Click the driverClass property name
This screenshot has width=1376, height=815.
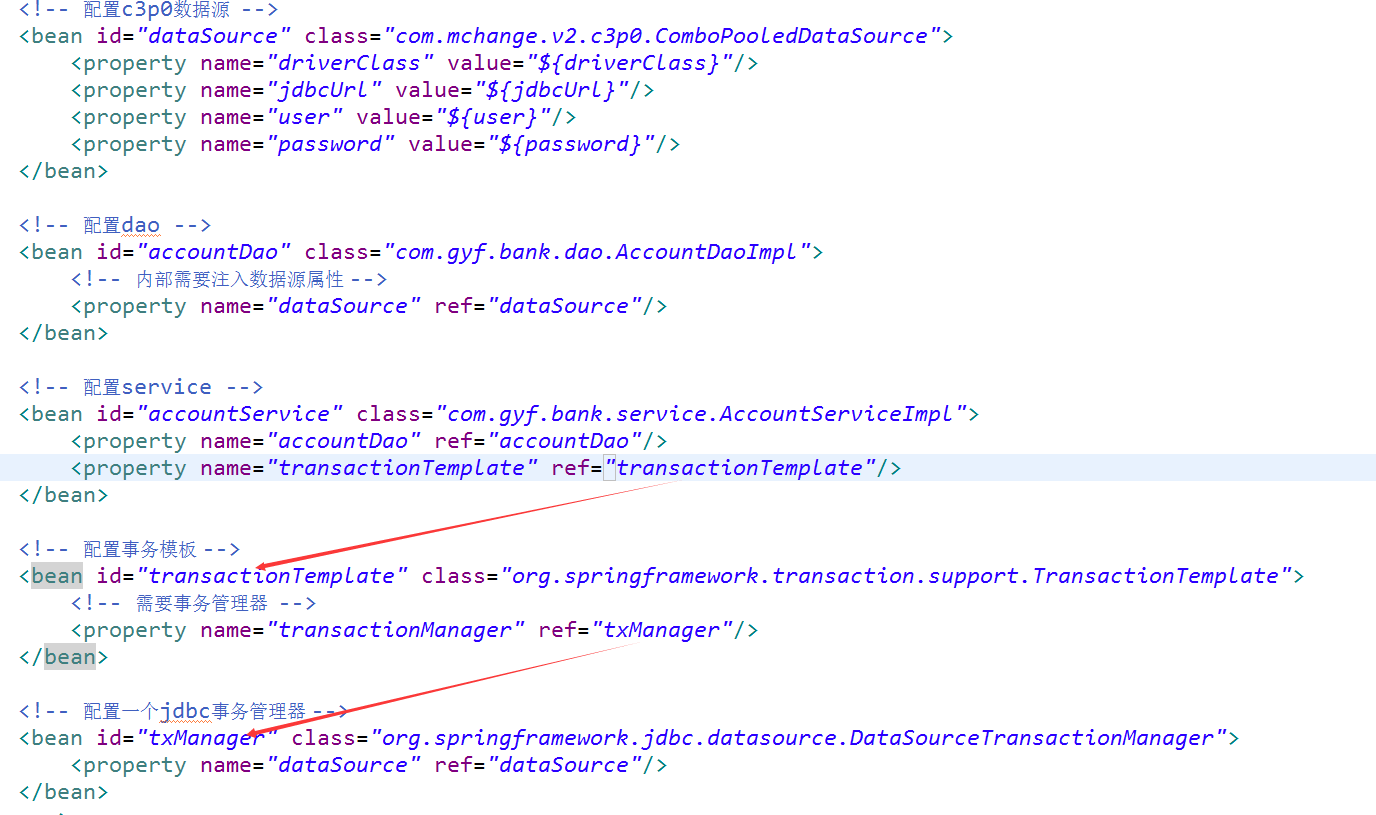coord(350,63)
